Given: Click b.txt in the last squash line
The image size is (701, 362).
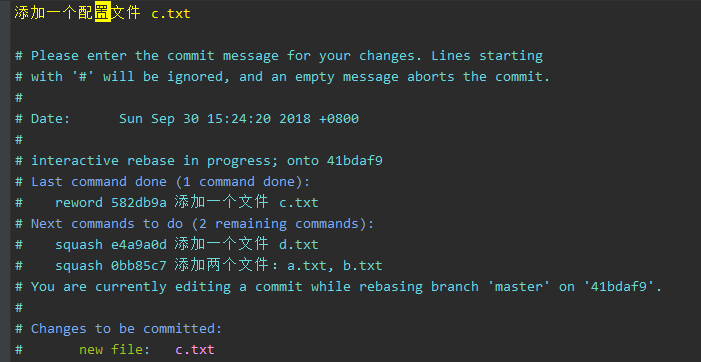Looking at the screenshot, I should (363, 266).
